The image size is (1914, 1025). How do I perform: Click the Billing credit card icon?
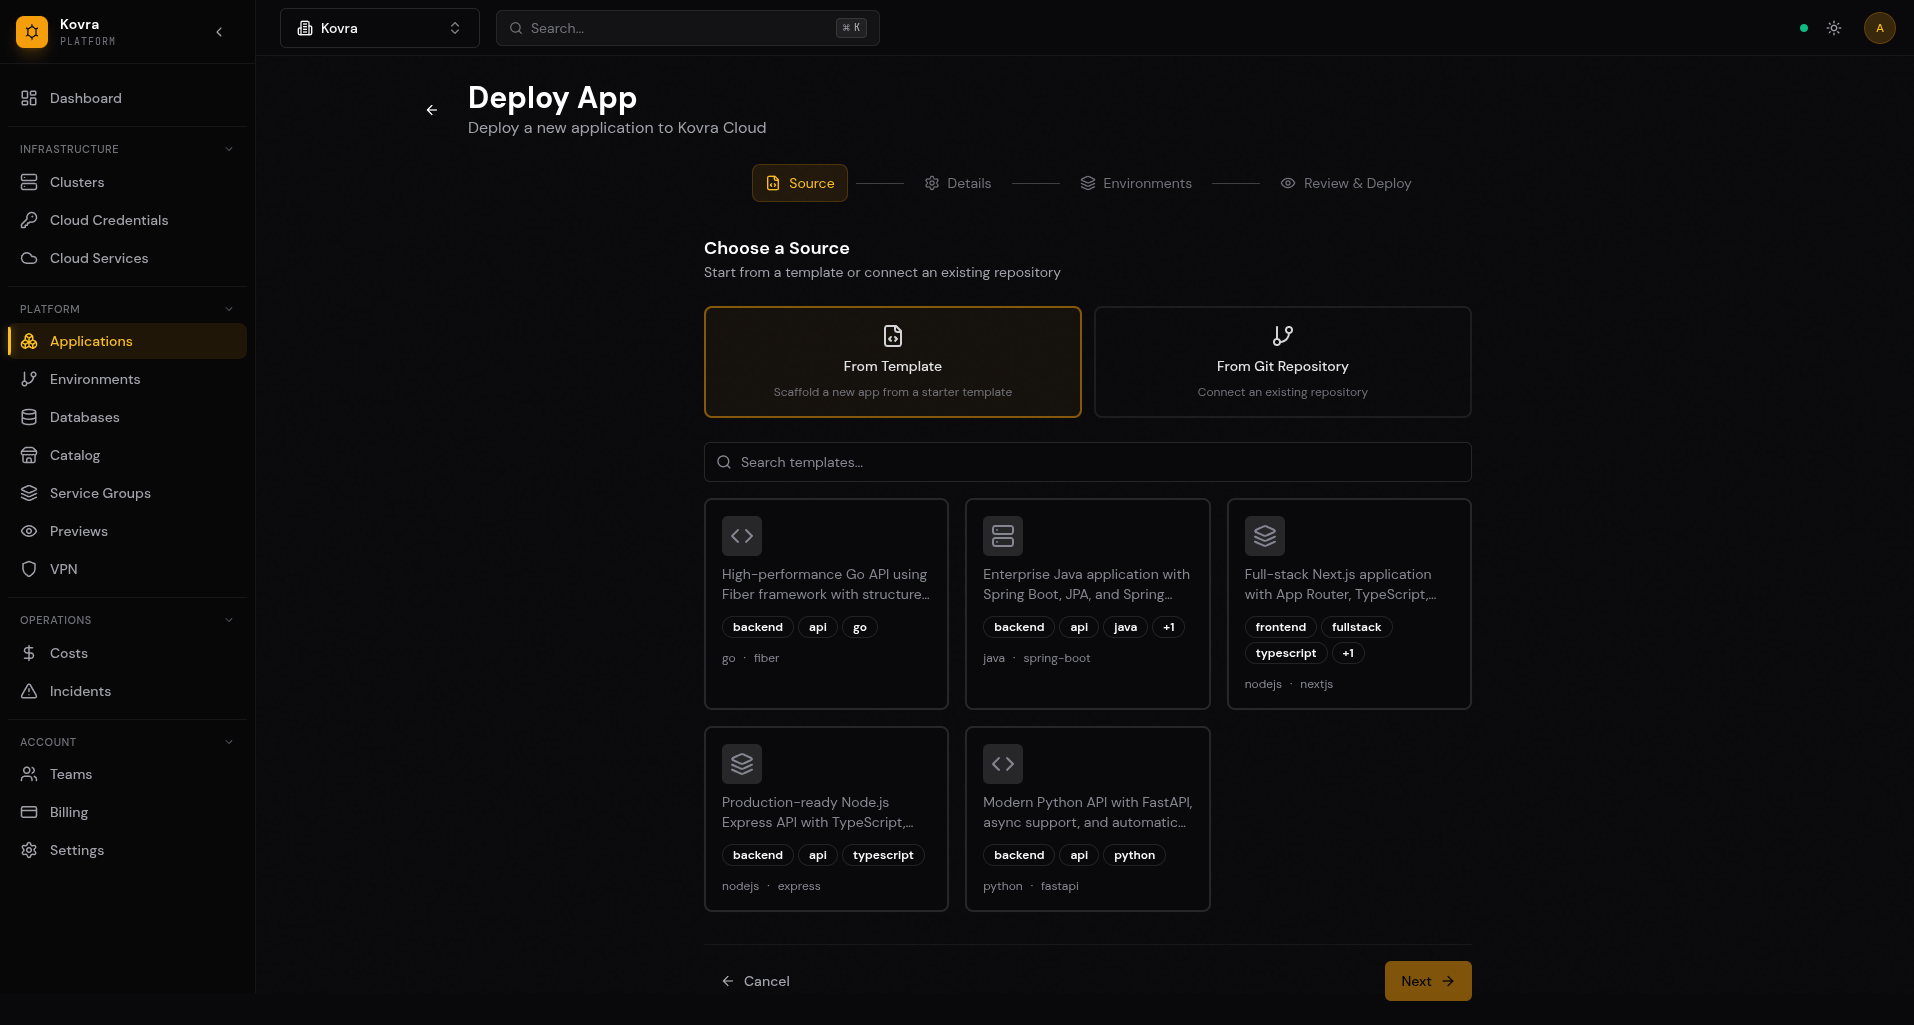pos(29,812)
